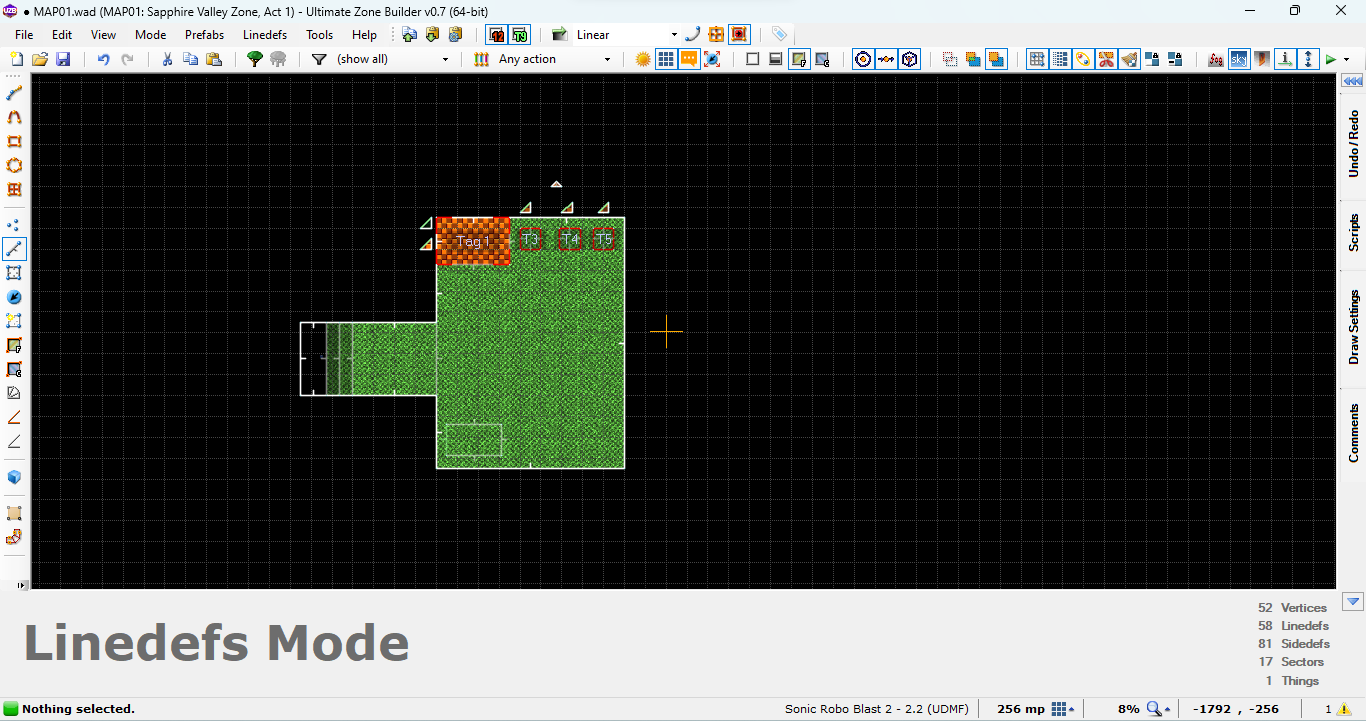
Task: Toggle full brightness sun icon
Action: click(x=643, y=60)
